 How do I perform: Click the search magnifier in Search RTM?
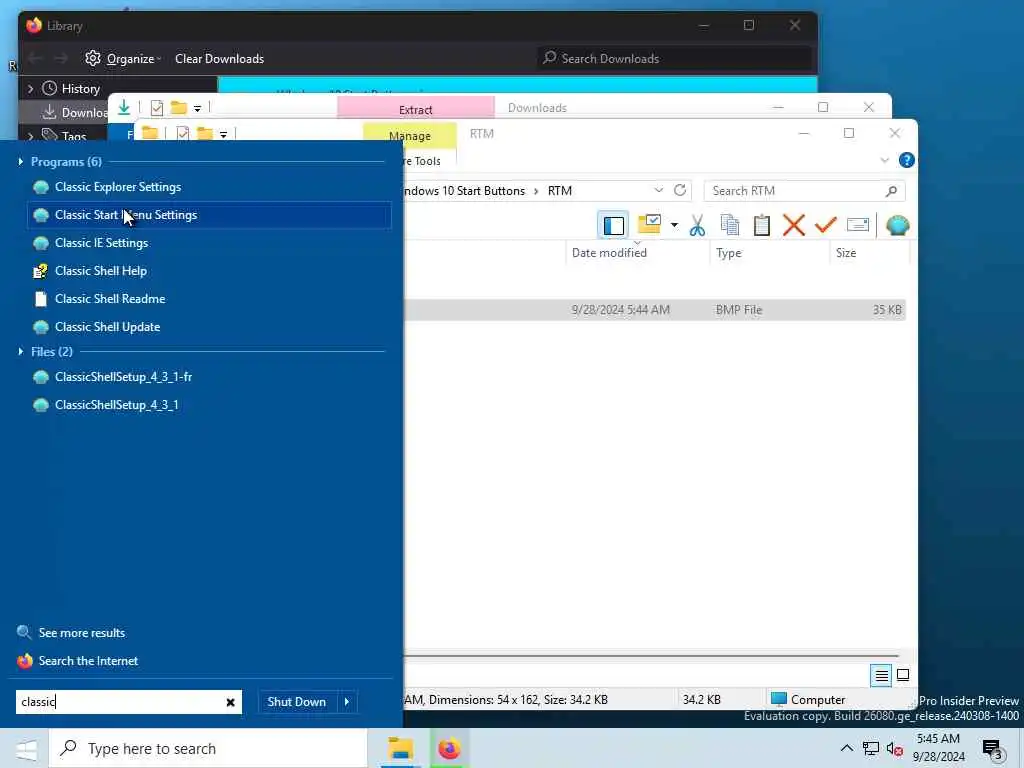tap(891, 191)
